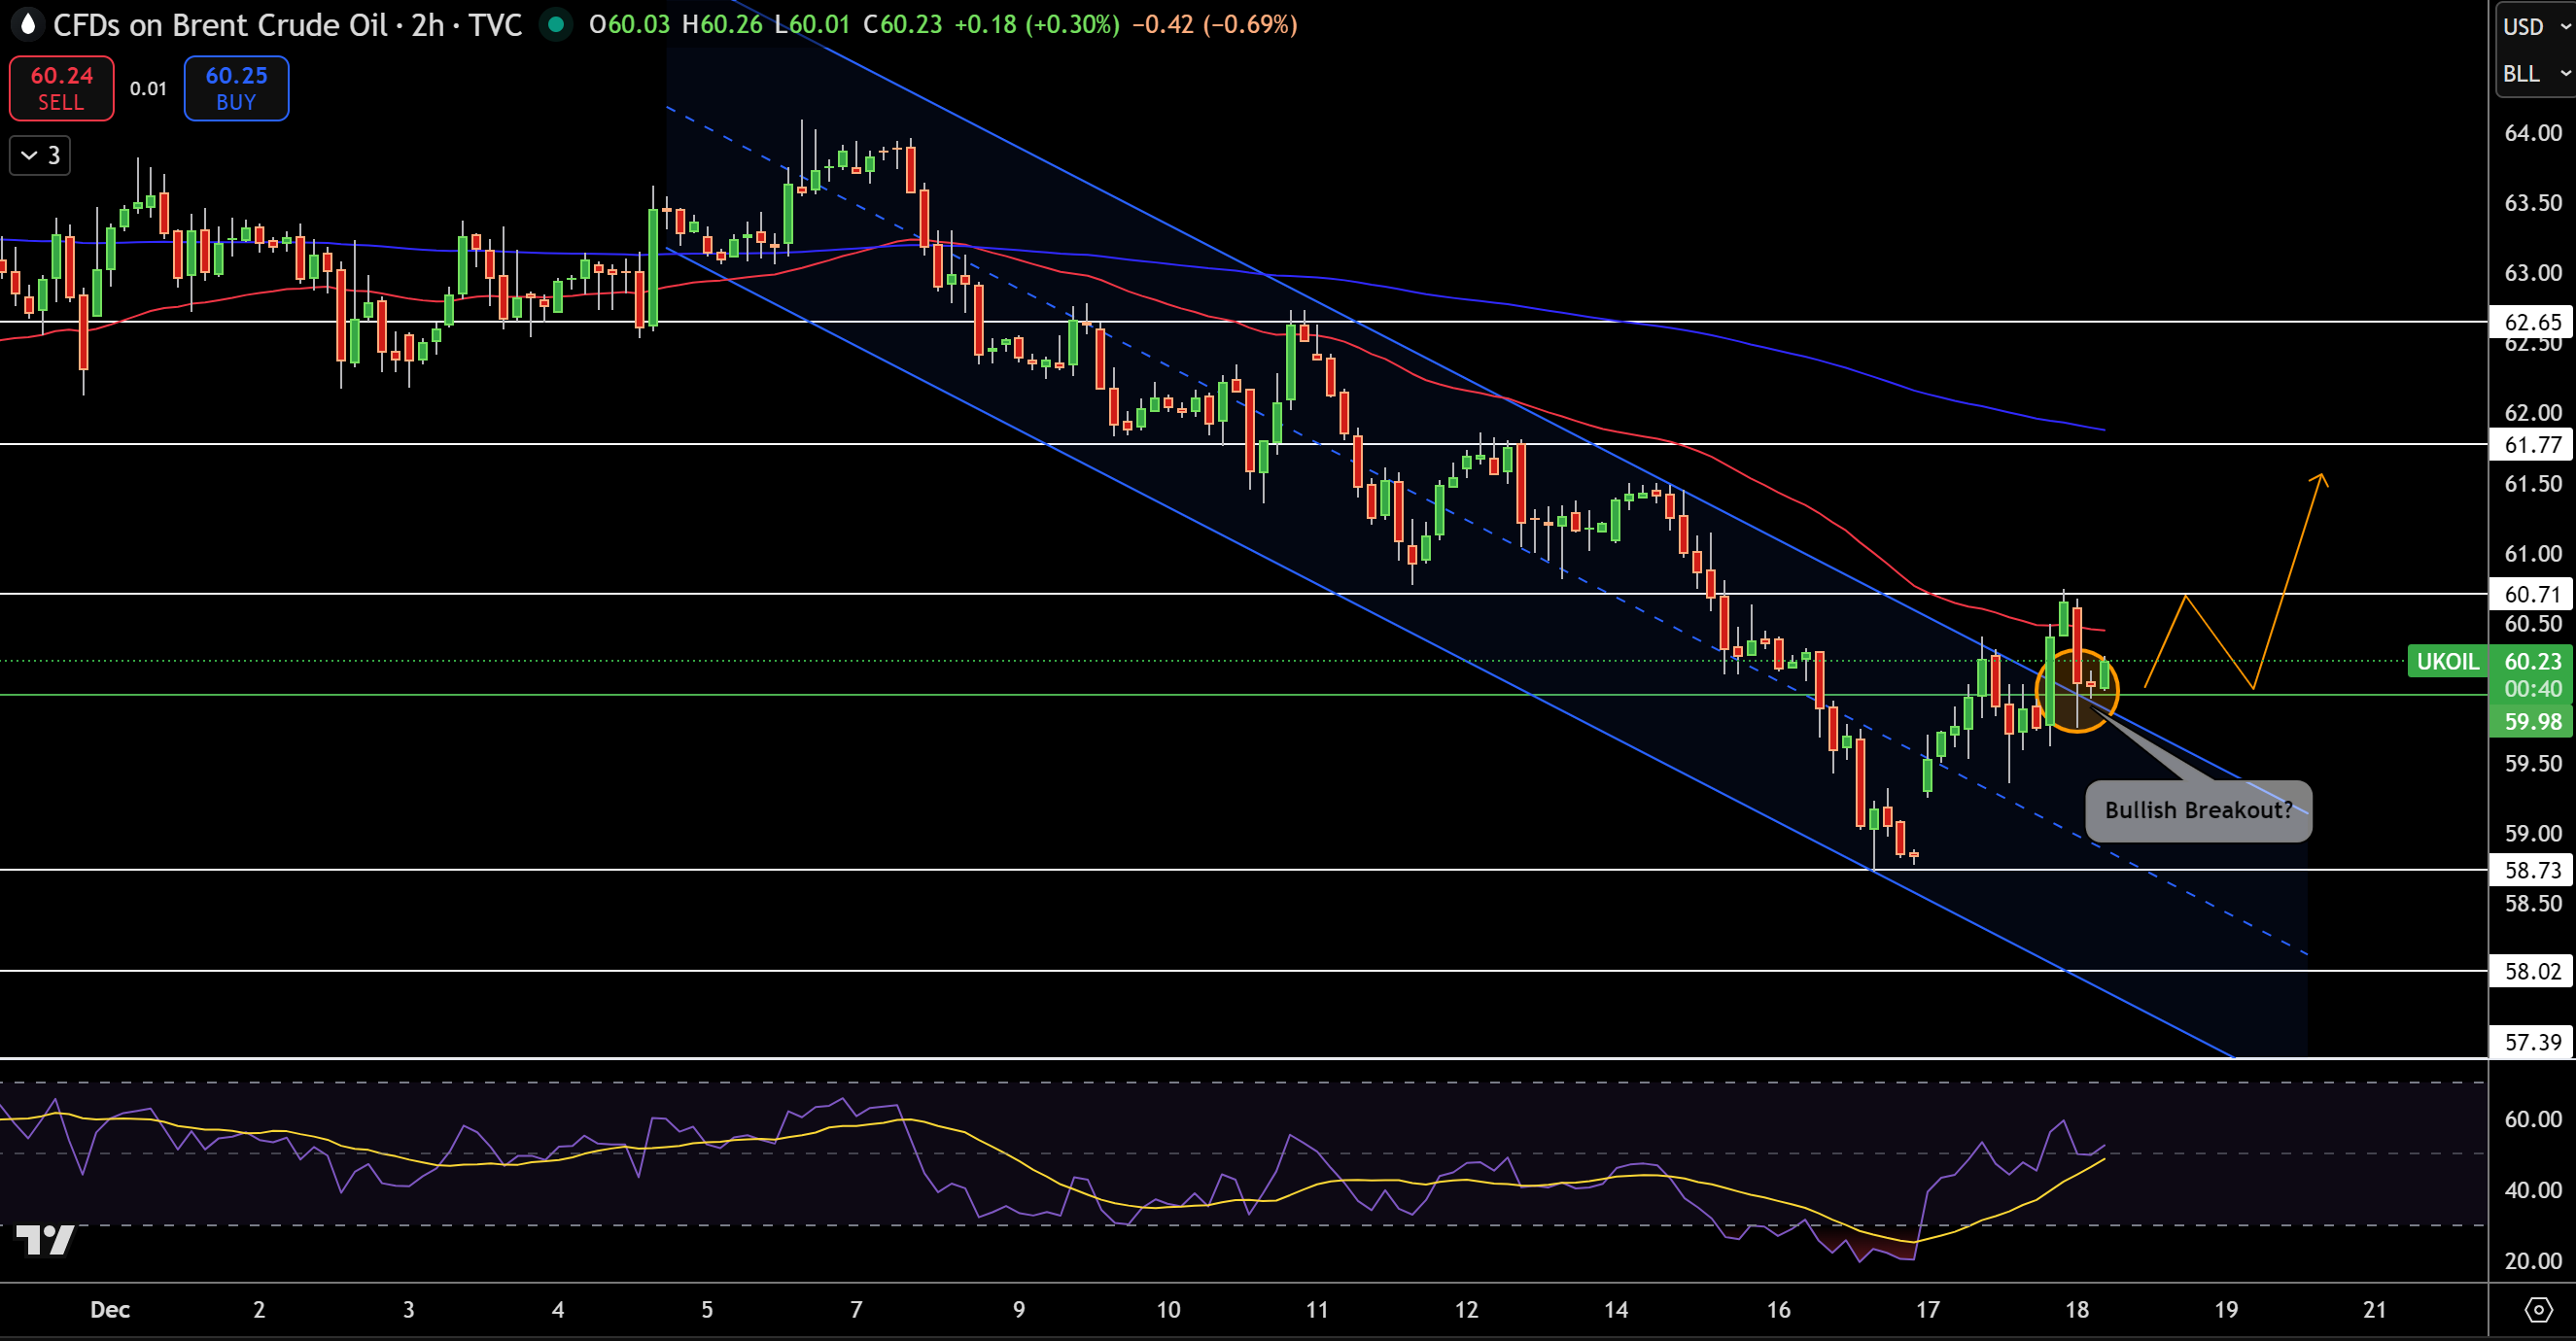The image size is (2576, 1341).
Task: Click the 62.65 horizontal line price tag
Action: coord(2532,322)
